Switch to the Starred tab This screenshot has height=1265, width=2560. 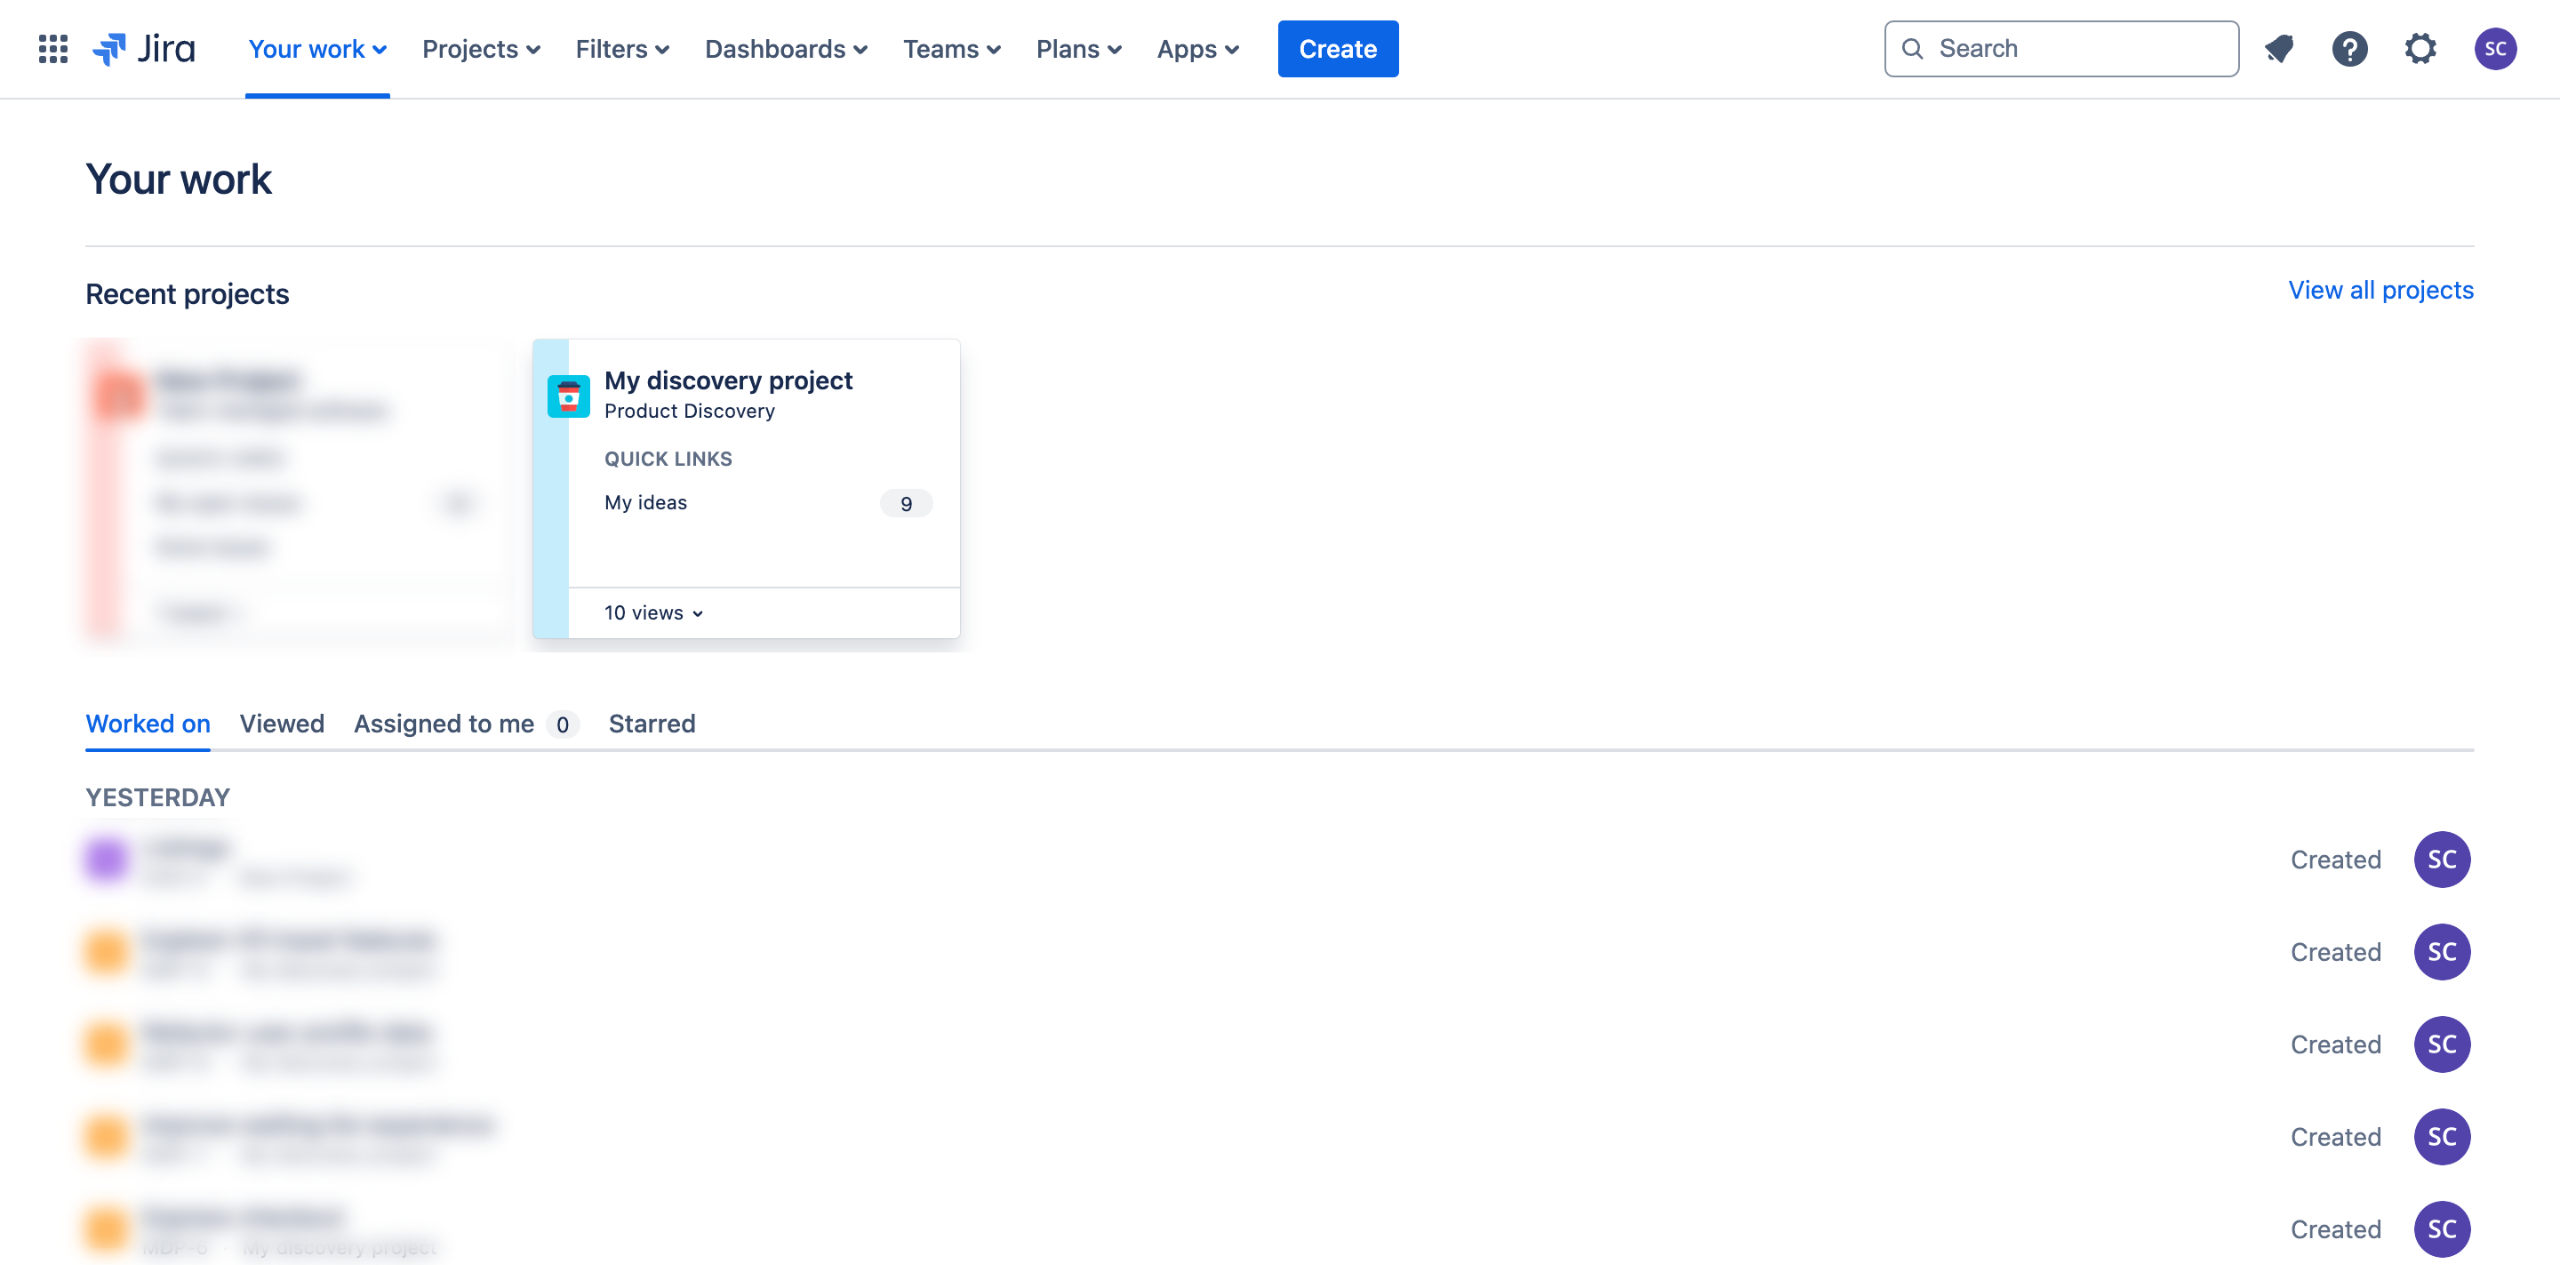[x=652, y=723]
